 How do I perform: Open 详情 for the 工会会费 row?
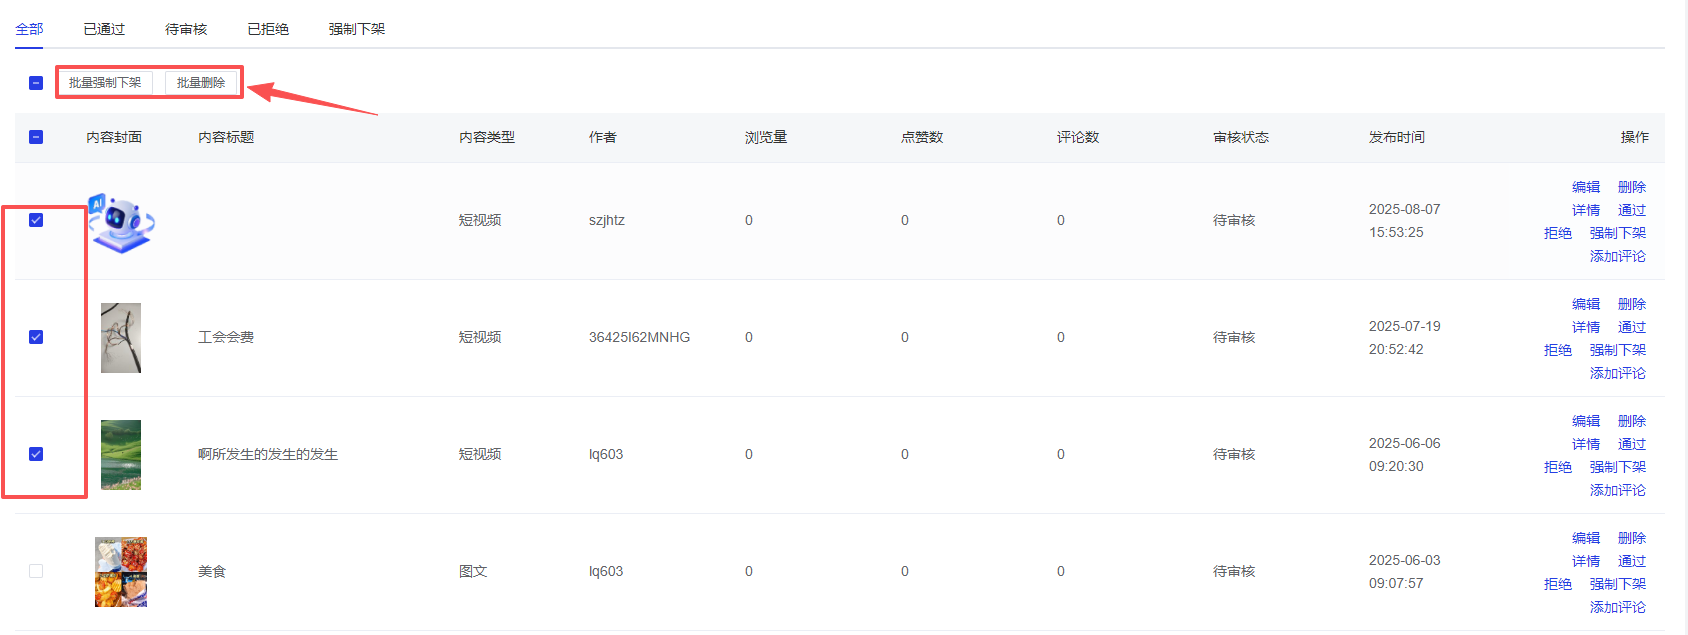click(x=1586, y=327)
